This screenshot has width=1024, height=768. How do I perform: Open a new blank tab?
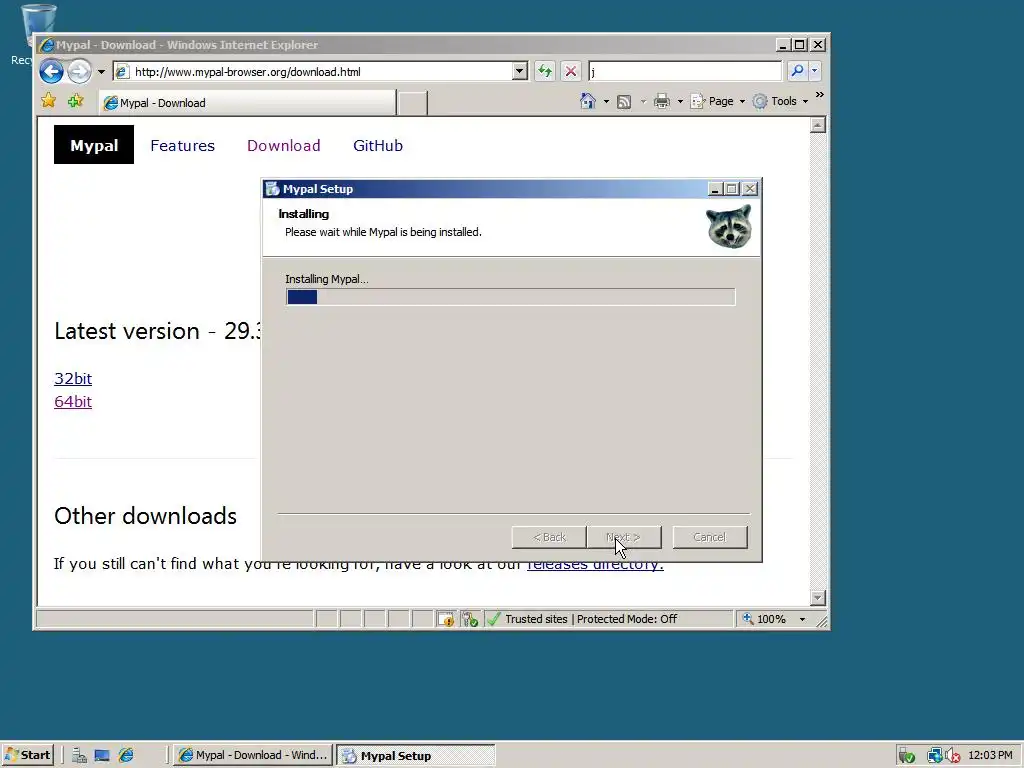click(x=413, y=104)
